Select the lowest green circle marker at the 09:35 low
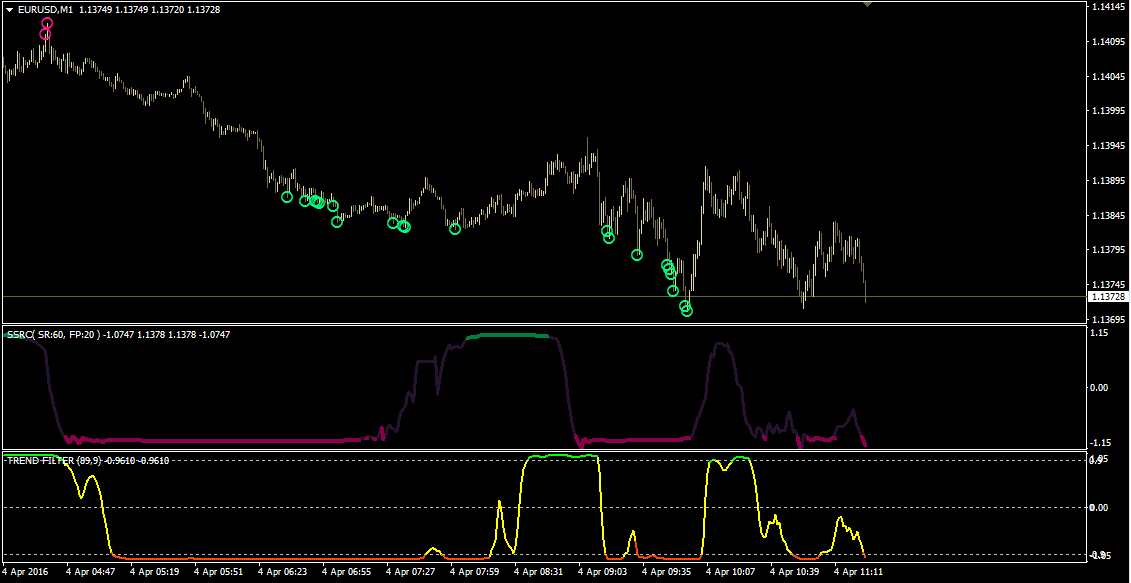The image size is (1131, 583). [687, 311]
